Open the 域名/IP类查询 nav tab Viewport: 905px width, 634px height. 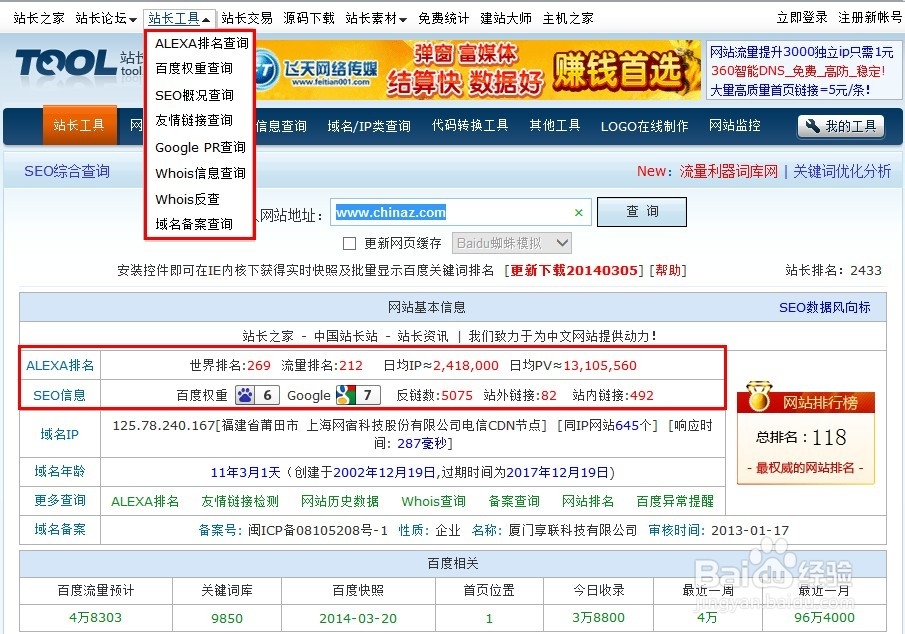pyautogui.click(x=369, y=126)
